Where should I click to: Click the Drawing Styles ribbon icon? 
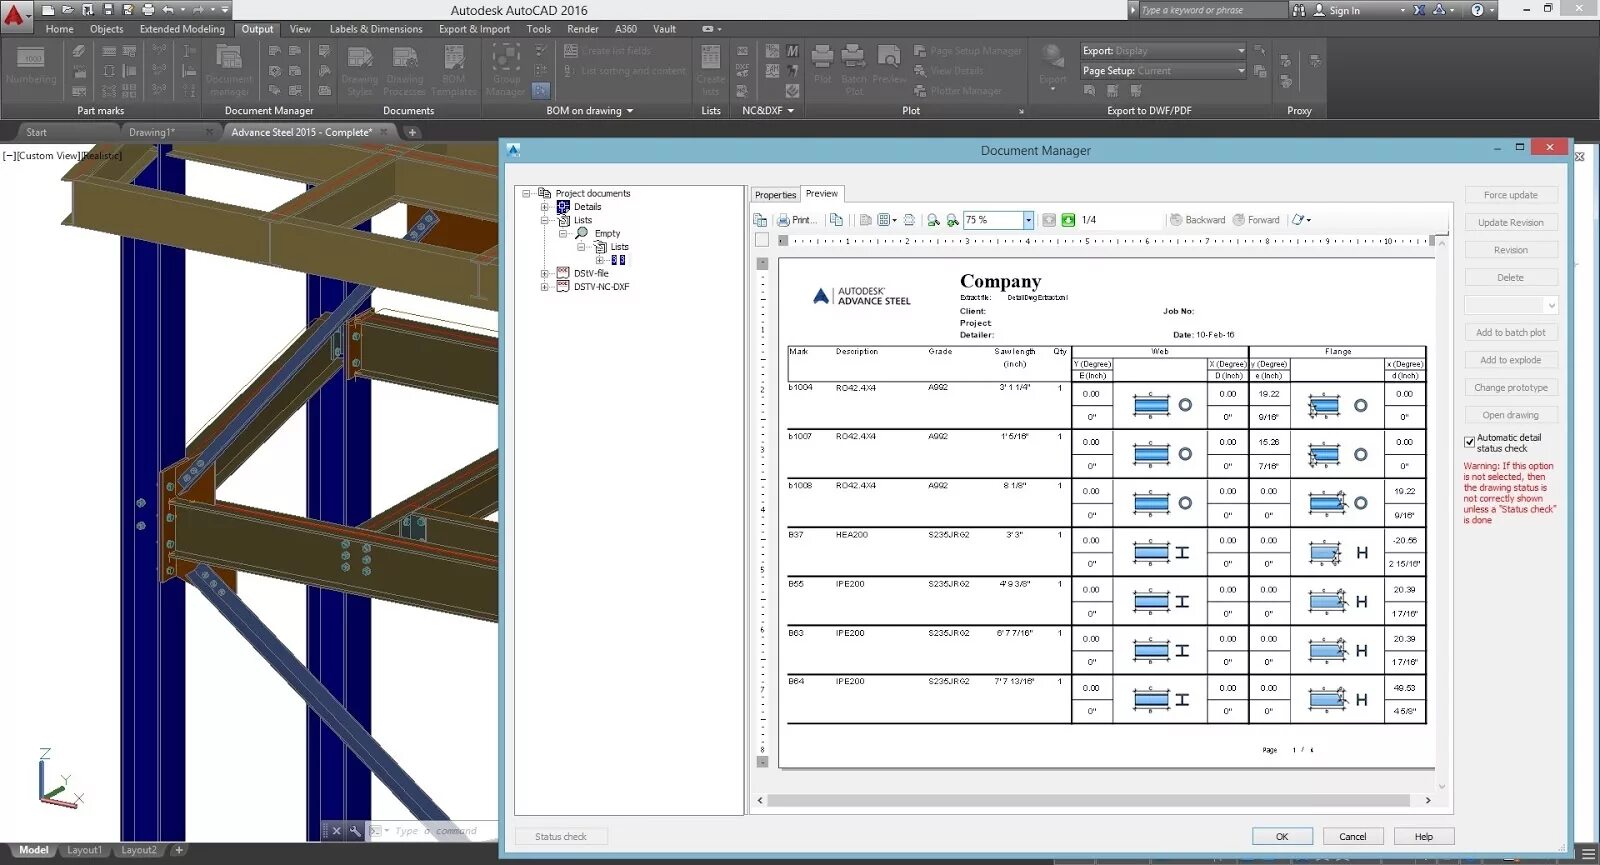pyautogui.click(x=359, y=69)
